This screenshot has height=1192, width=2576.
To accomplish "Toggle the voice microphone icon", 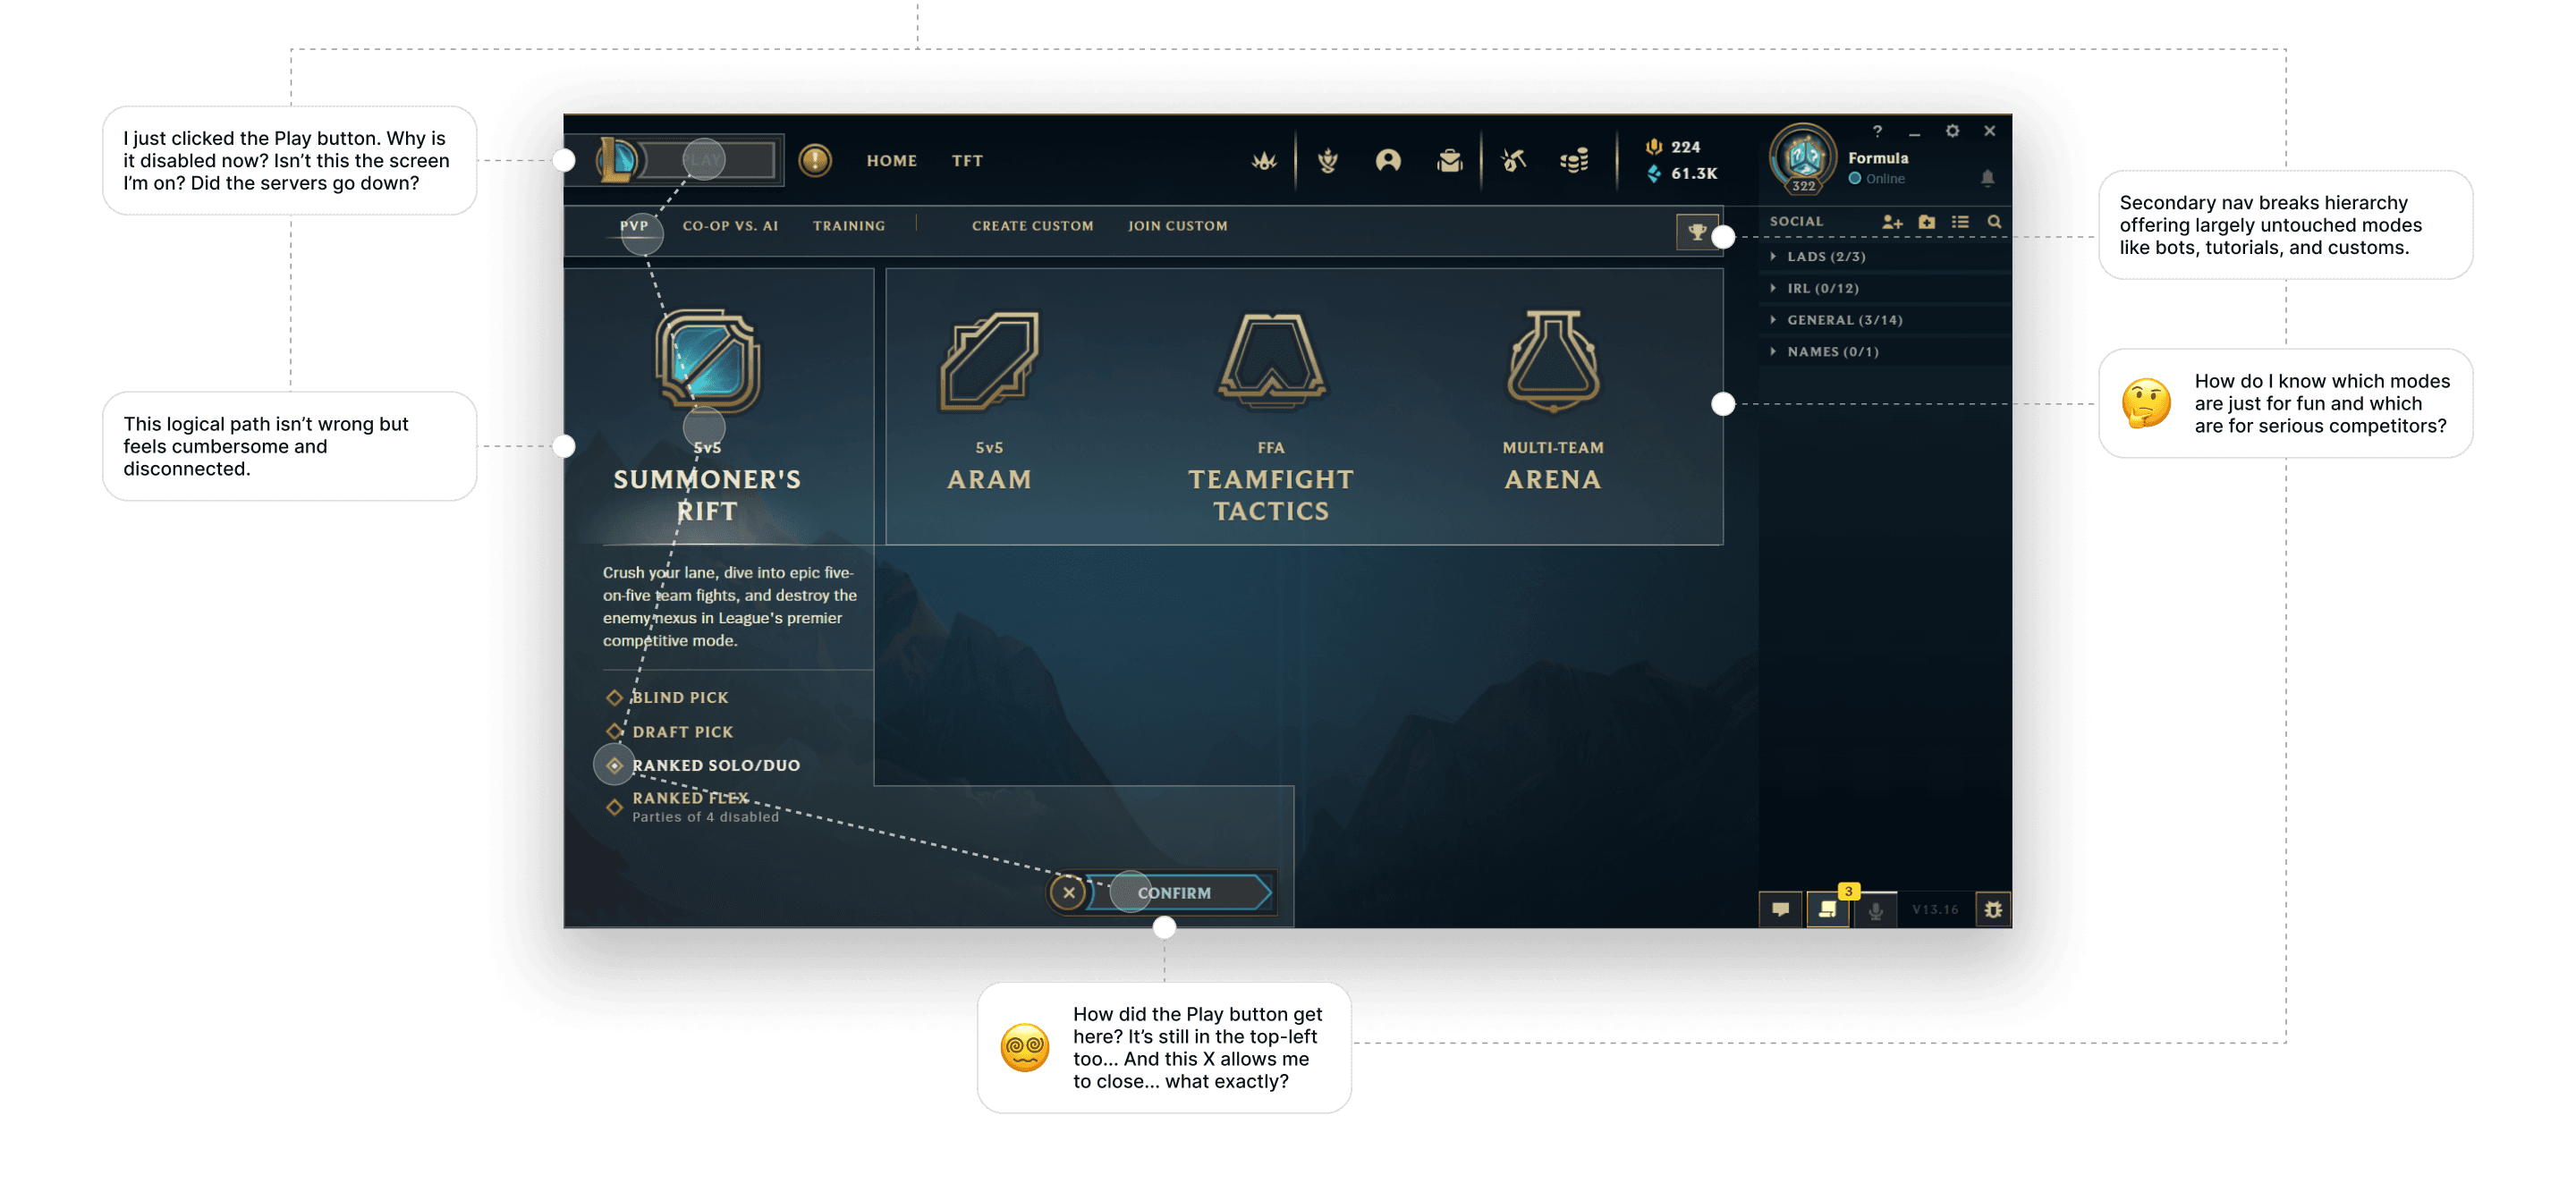I will click(x=1876, y=910).
